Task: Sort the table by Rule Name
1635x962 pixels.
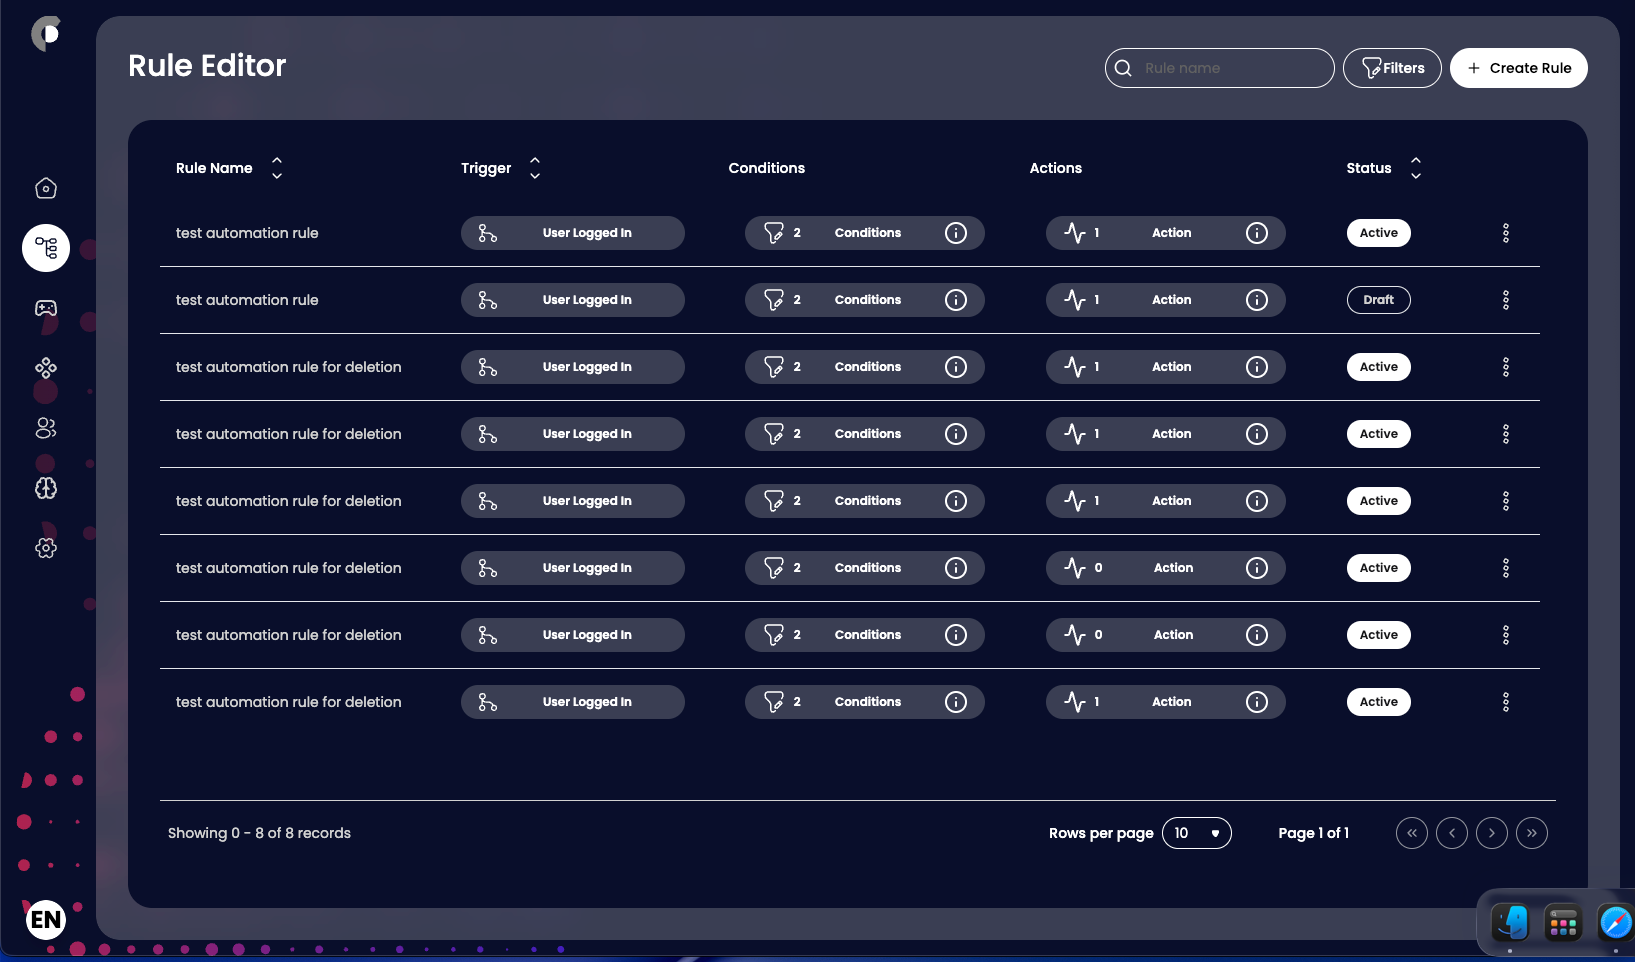Action: [276, 168]
